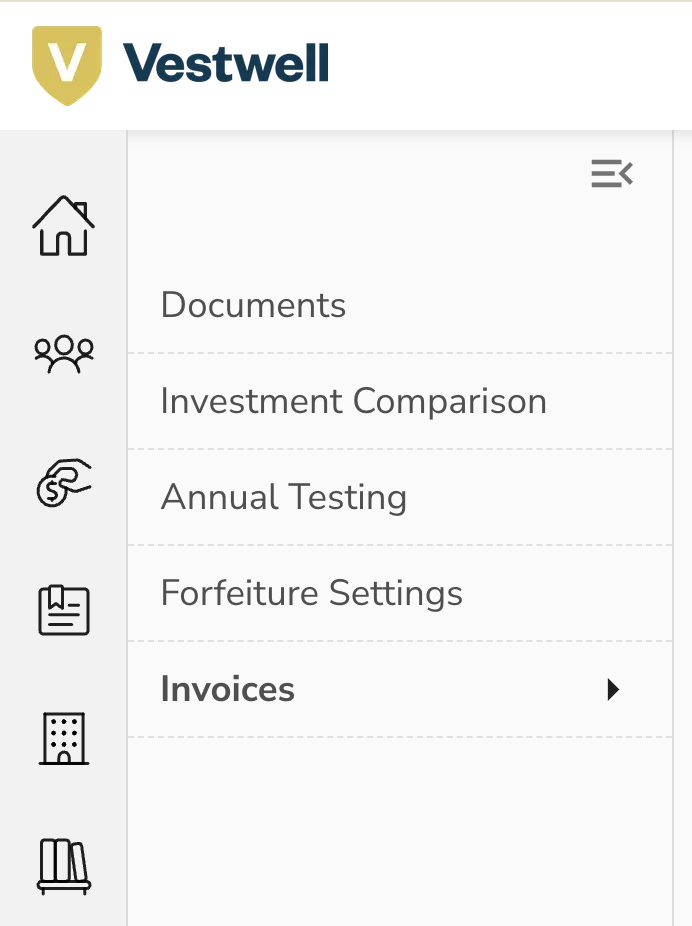This screenshot has height=926, width=692.
Task: Open the Documents menu item
Action: click(252, 305)
